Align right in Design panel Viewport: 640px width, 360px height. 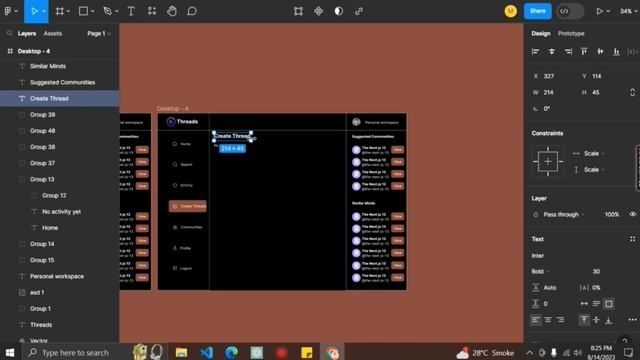[x=568, y=51]
